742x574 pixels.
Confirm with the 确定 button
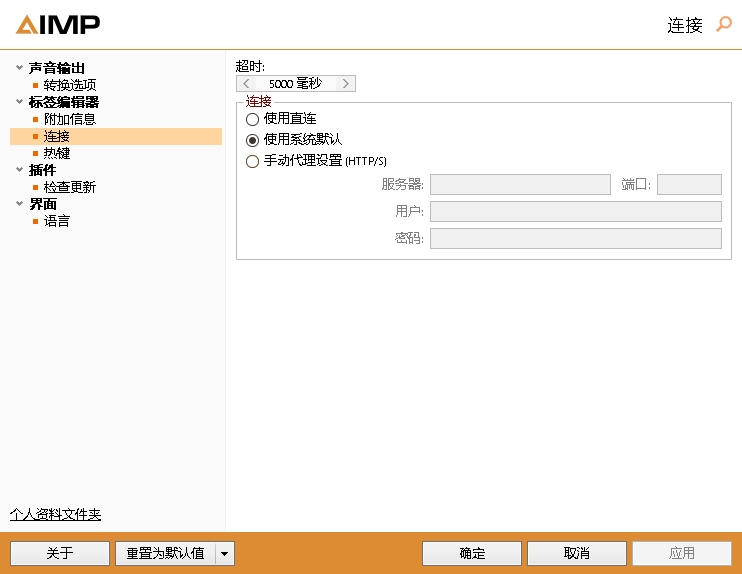point(472,553)
